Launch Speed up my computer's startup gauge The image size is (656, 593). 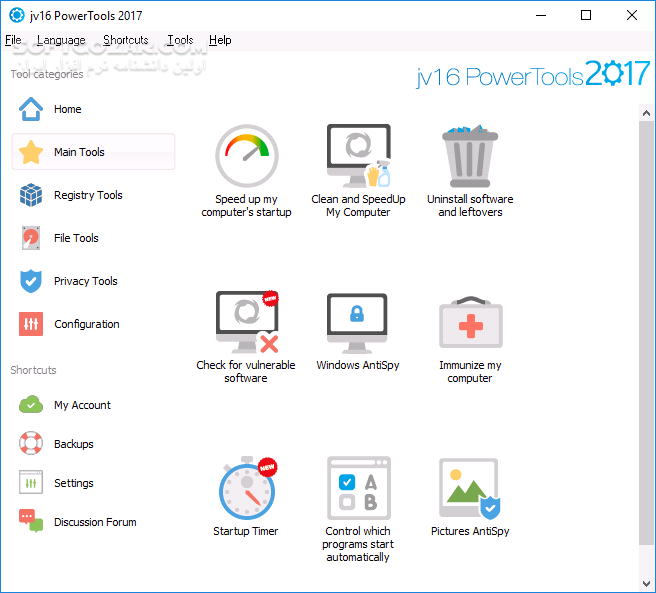tap(247, 156)
